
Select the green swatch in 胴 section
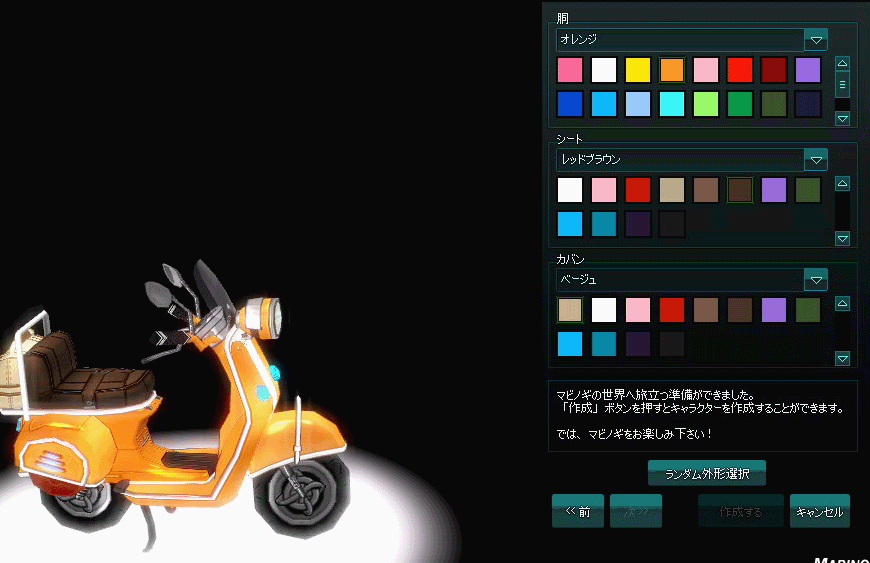coord(740,104)
